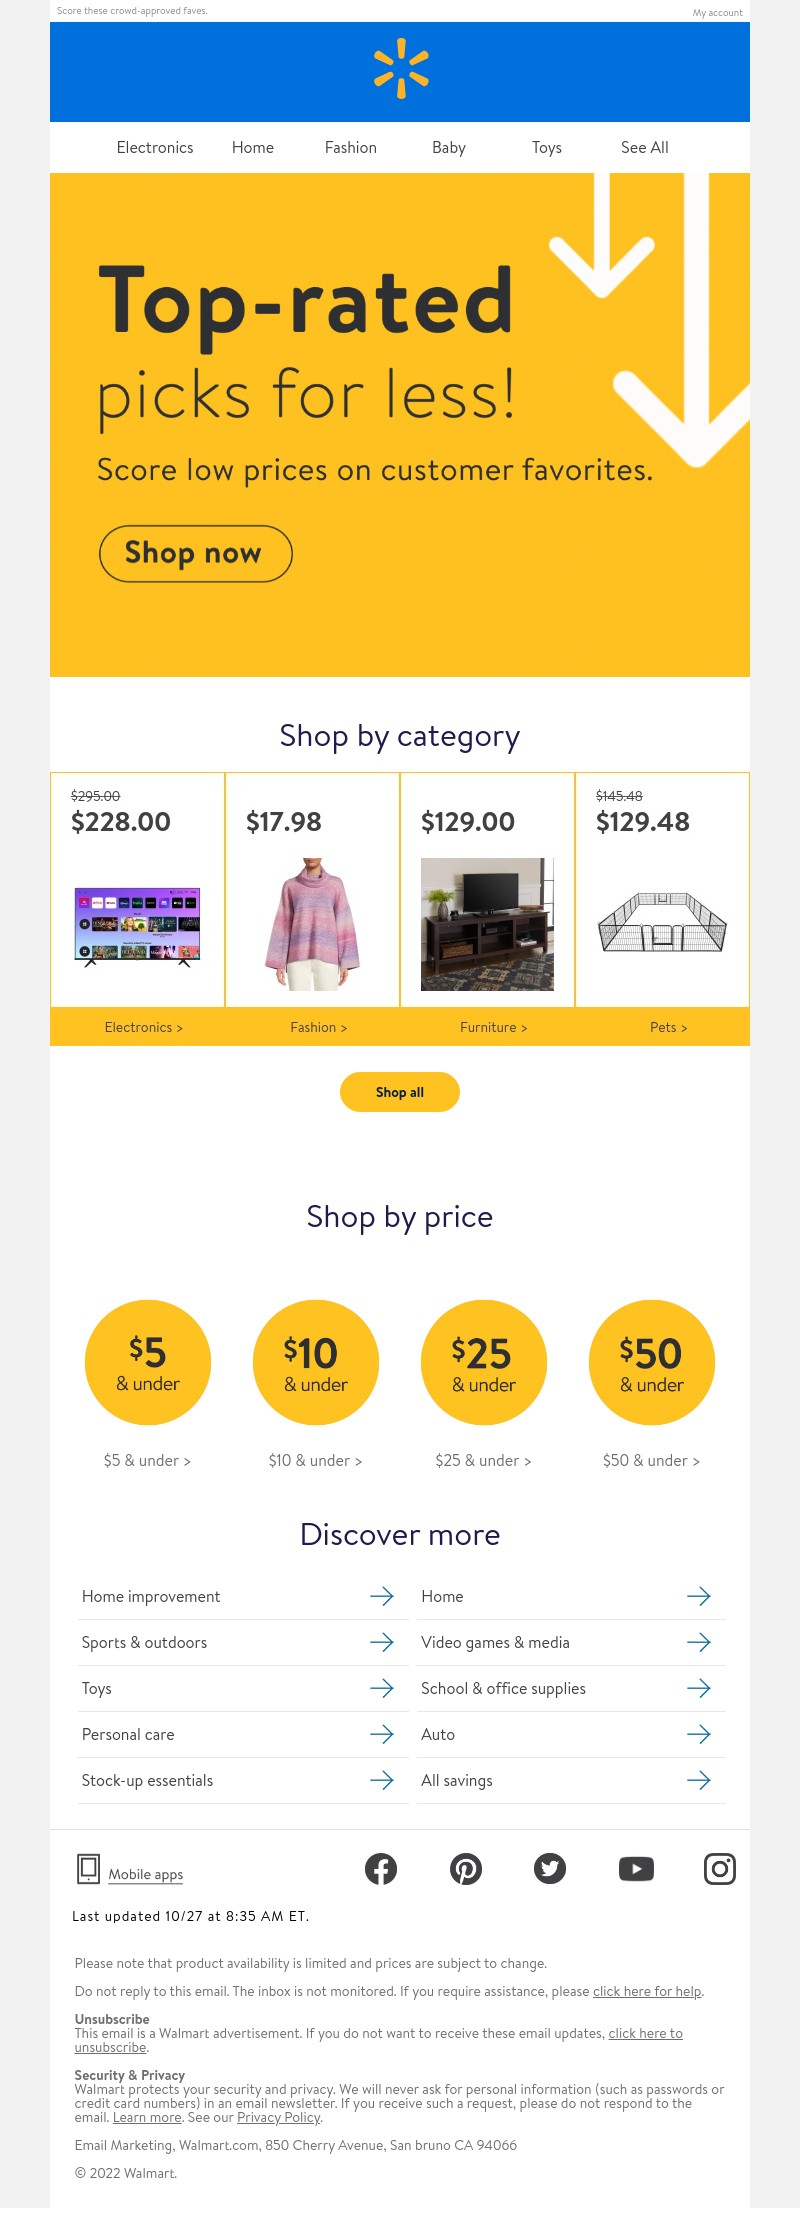
Task: Open the Facebook icon link
Action: tap(381, 1868)
